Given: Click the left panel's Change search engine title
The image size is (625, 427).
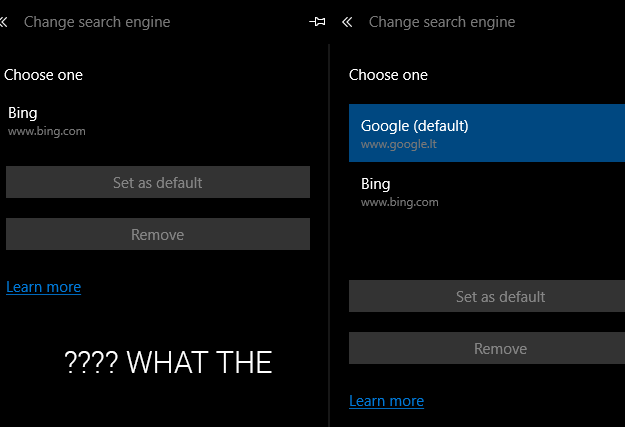Looking at the screenshot, I should pyautogui.click(x=97, y=22).
